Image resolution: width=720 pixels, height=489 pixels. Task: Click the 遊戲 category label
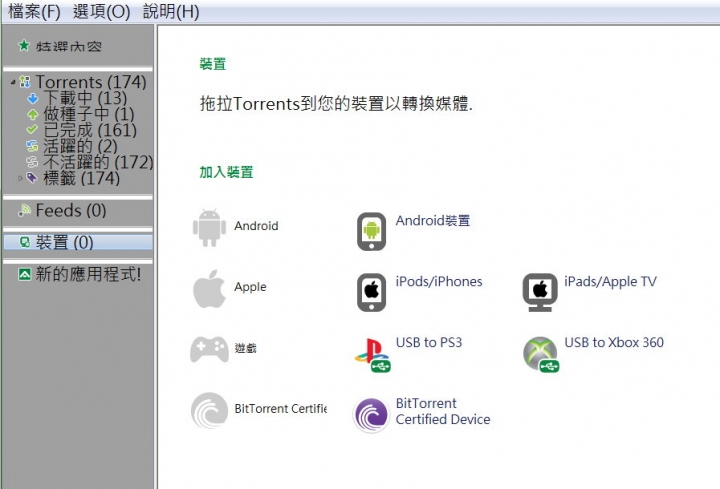click(x=246, y=348)
